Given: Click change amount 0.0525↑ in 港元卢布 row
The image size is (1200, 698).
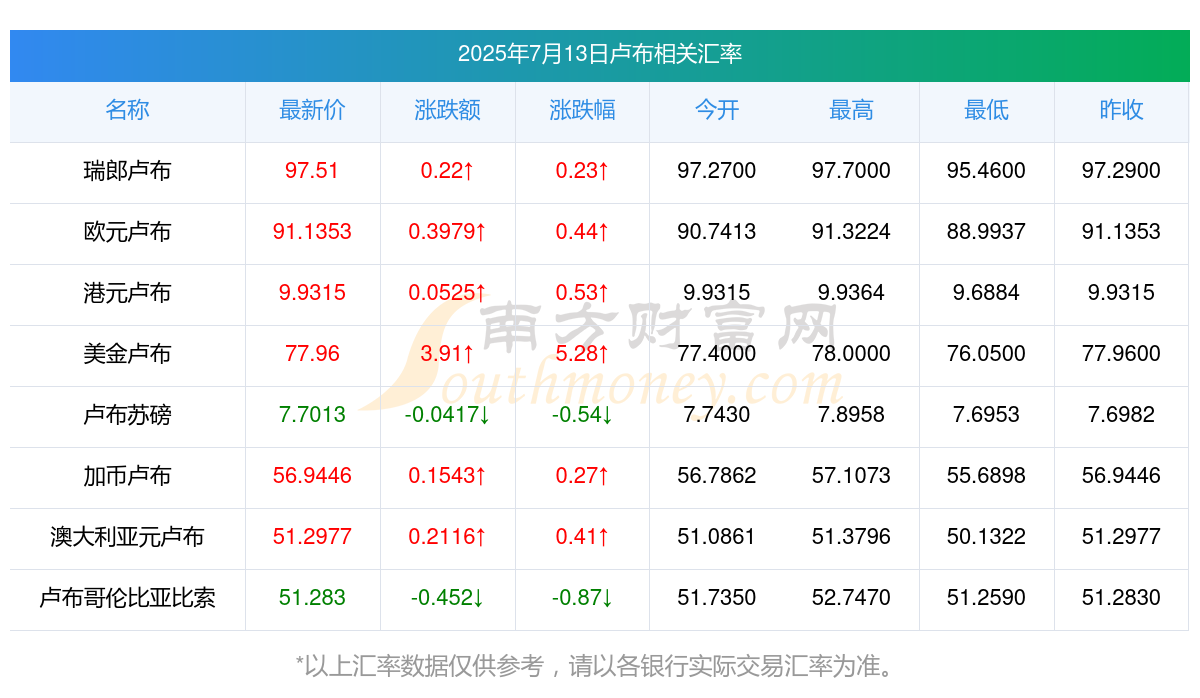Looking at the screenshot, I should click(447, 293).
